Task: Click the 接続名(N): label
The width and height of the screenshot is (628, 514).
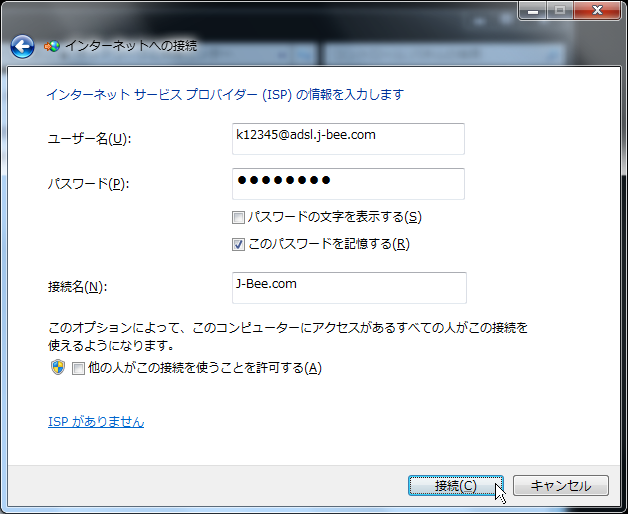Action: pyautogui.click(x=78, y=287)
